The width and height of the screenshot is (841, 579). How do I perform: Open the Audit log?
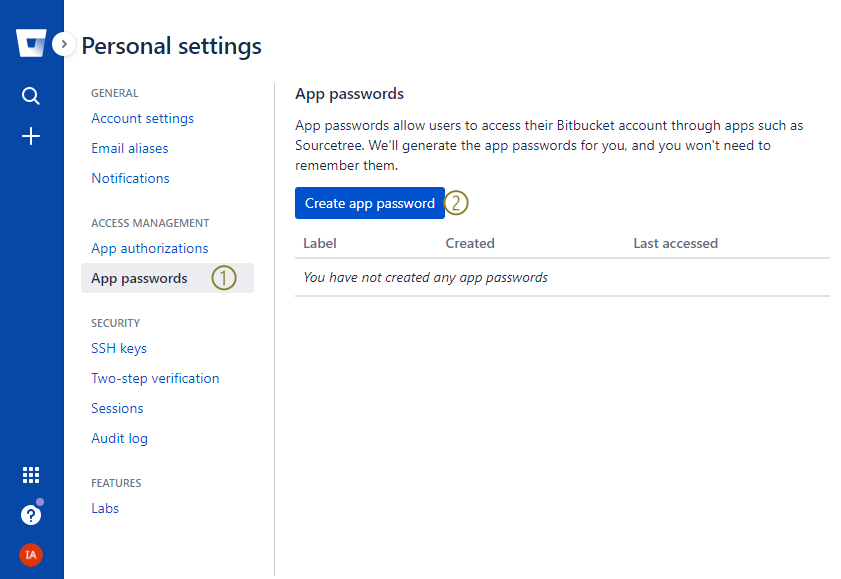click(119, 439)
